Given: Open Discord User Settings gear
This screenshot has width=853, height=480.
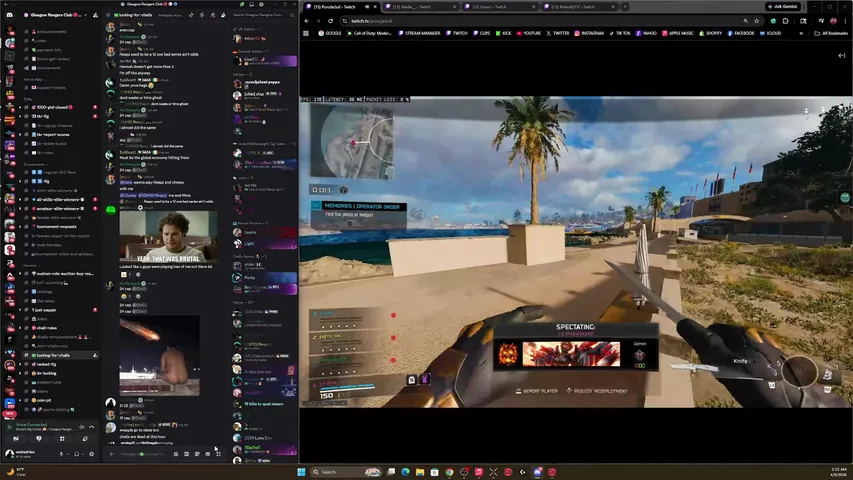Looking at the screenshot, I should click(91, 454).
